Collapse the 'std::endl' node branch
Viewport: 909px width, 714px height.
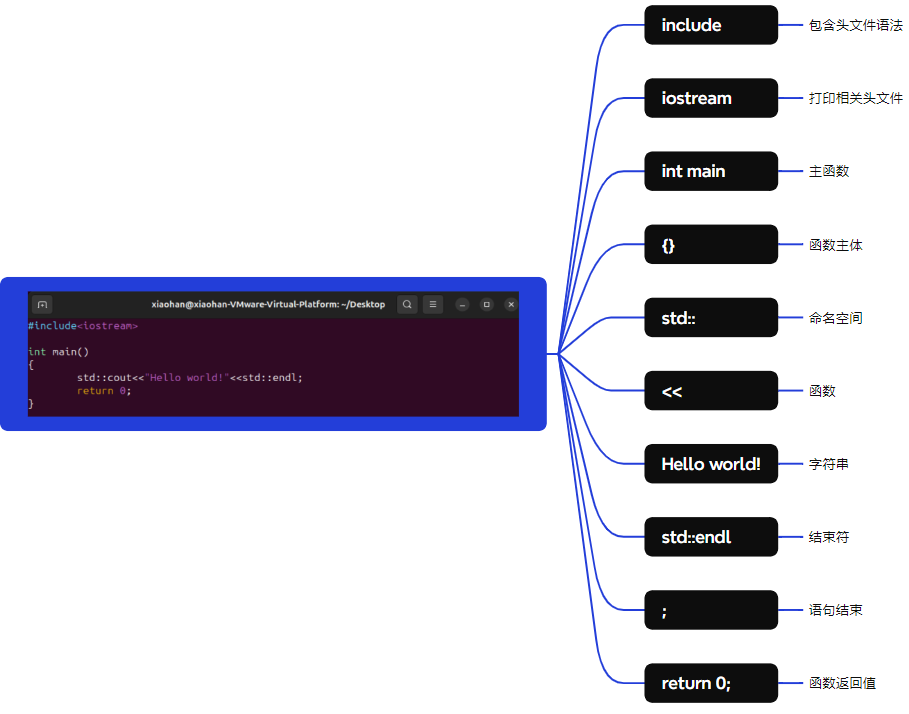tap(710, 537)
